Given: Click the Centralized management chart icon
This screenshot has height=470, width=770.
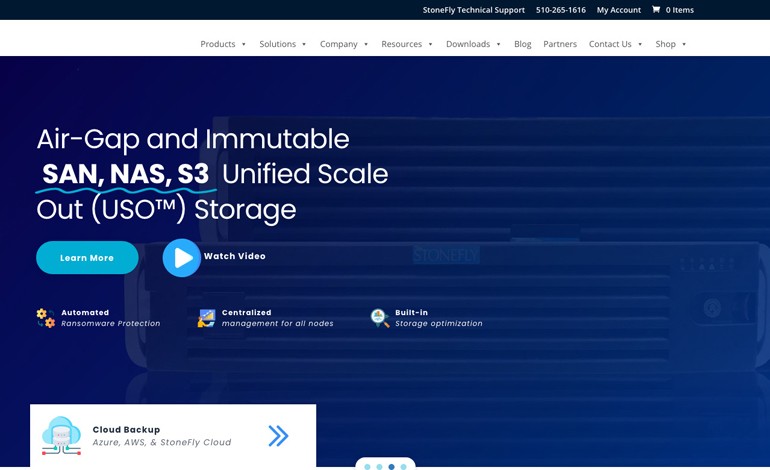Looking at the screenshot, I should pyautogui.click(x=206, y=318).
